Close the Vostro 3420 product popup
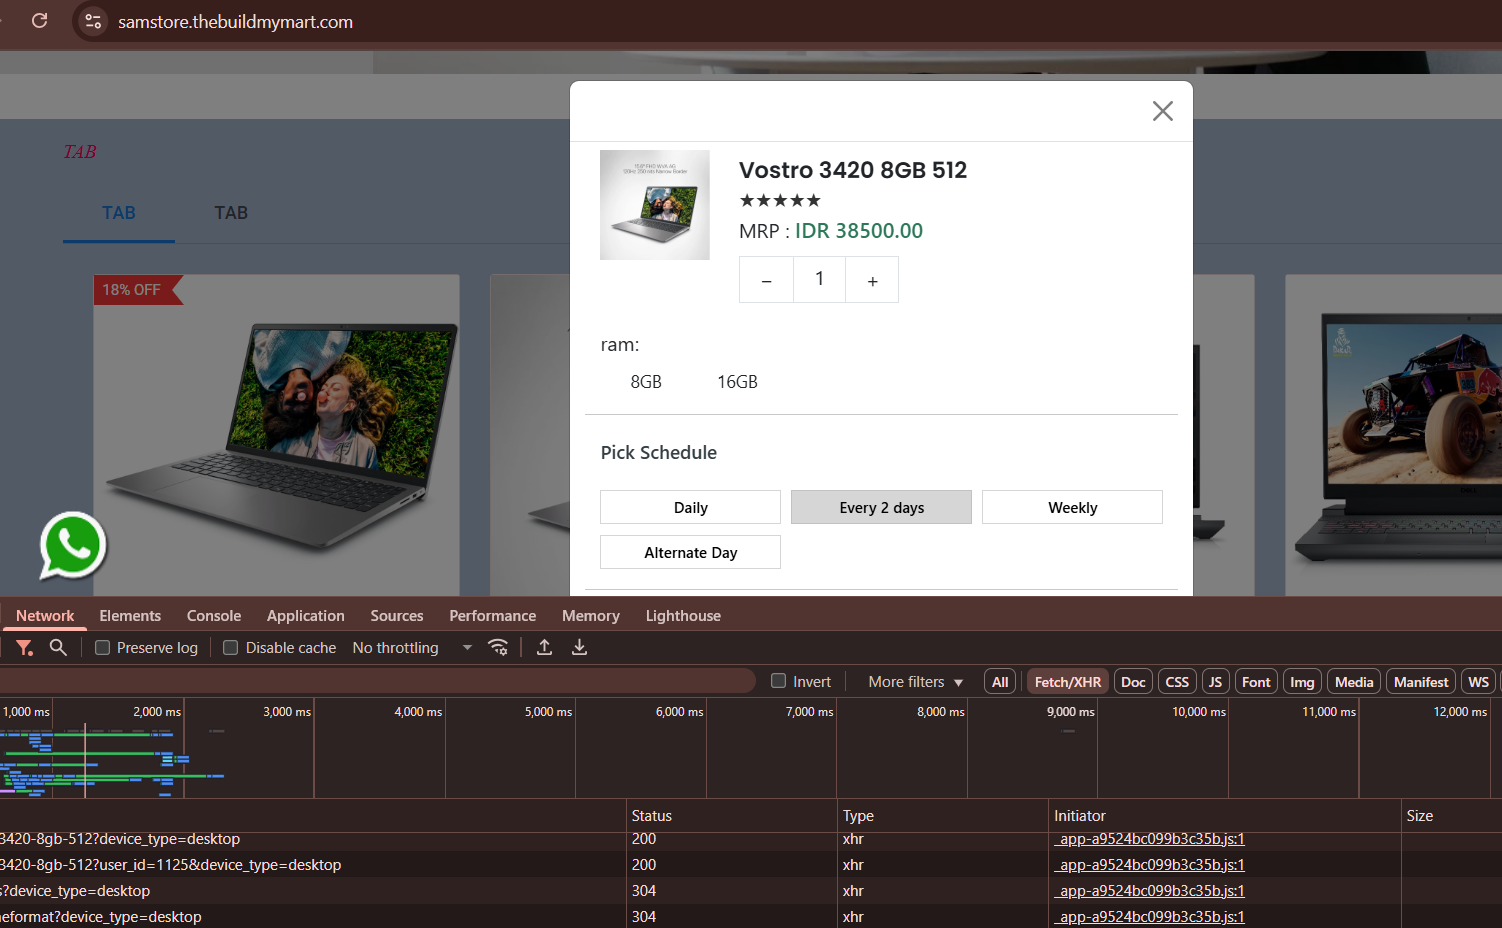The height and width of the screenshot is (928, 1502). (x=1162, y=111)
